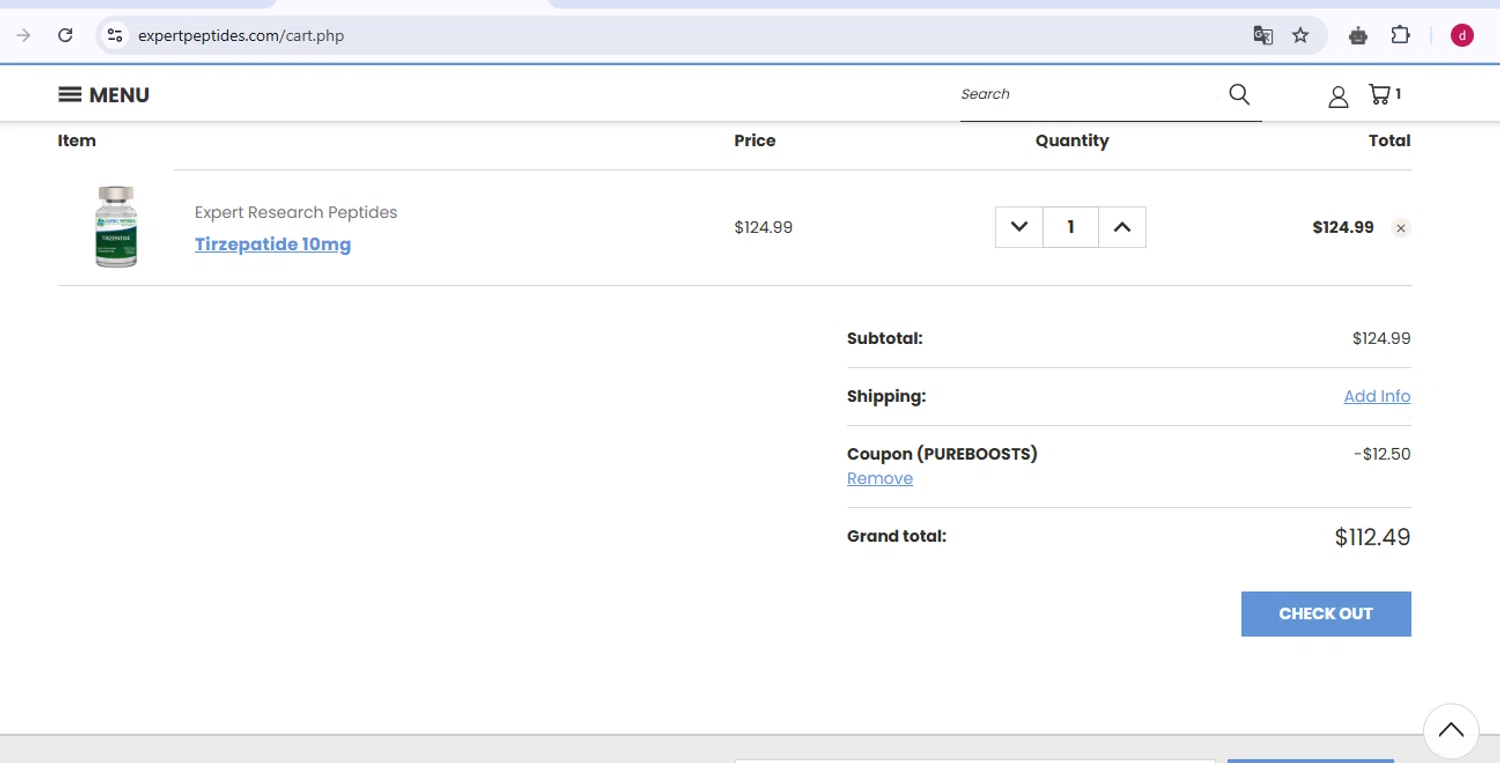Click the search magnifier icon
The height and width of the screenshot is (763, 1500).
pyautogui.click(x=1239, y=94)
